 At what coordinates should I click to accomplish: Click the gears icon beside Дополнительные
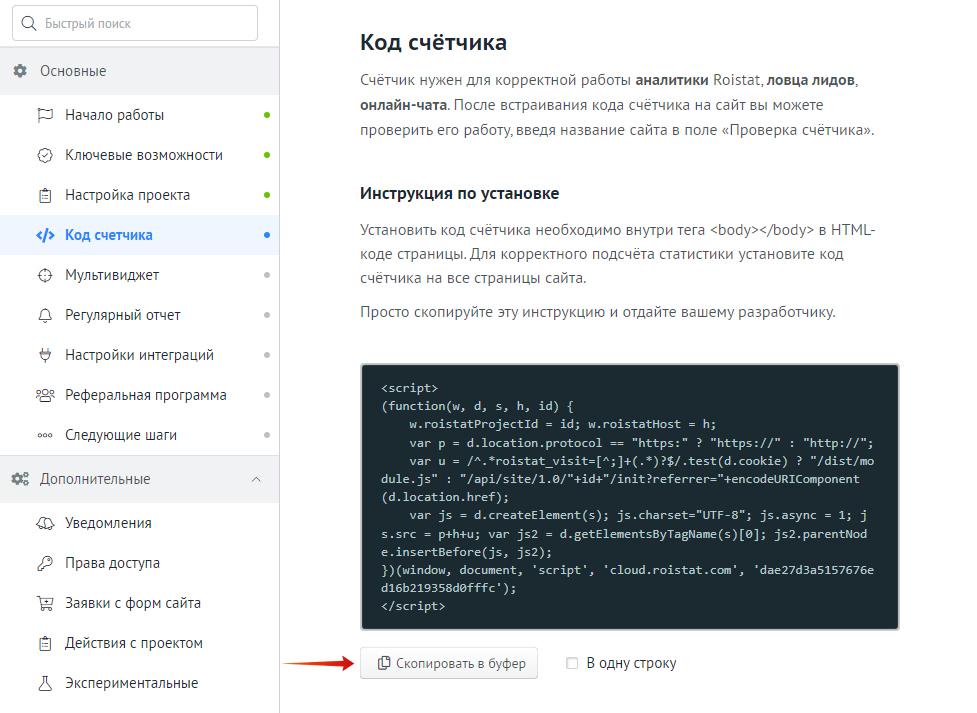click(20, 479)
